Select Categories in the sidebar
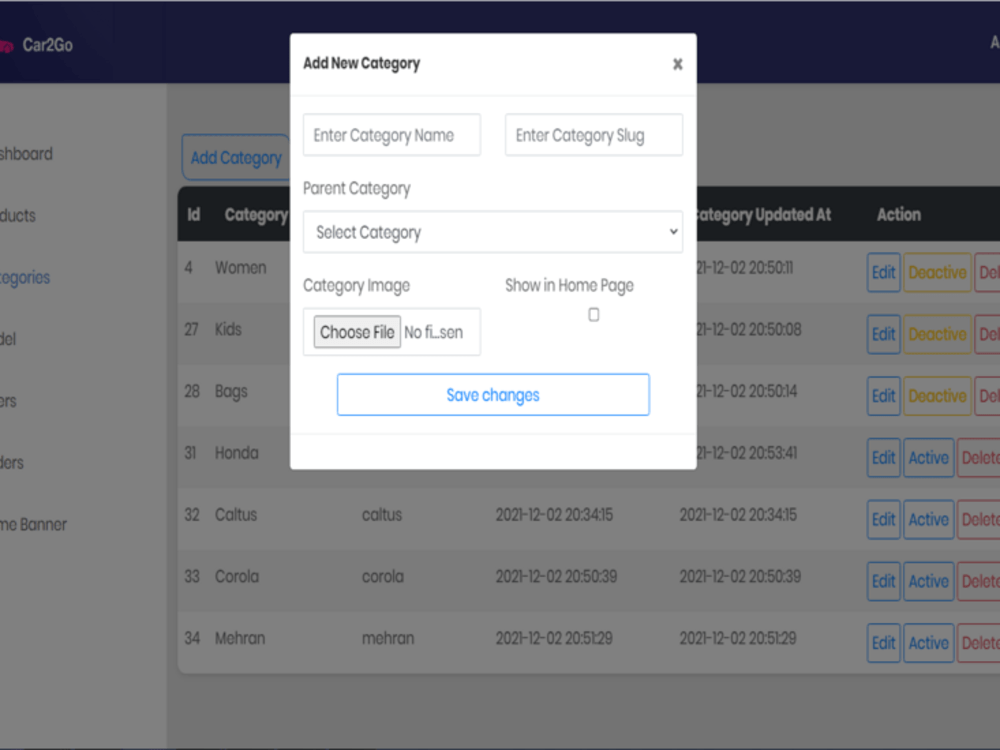Screen dimensions: 1000x750 tap(24, 278)
